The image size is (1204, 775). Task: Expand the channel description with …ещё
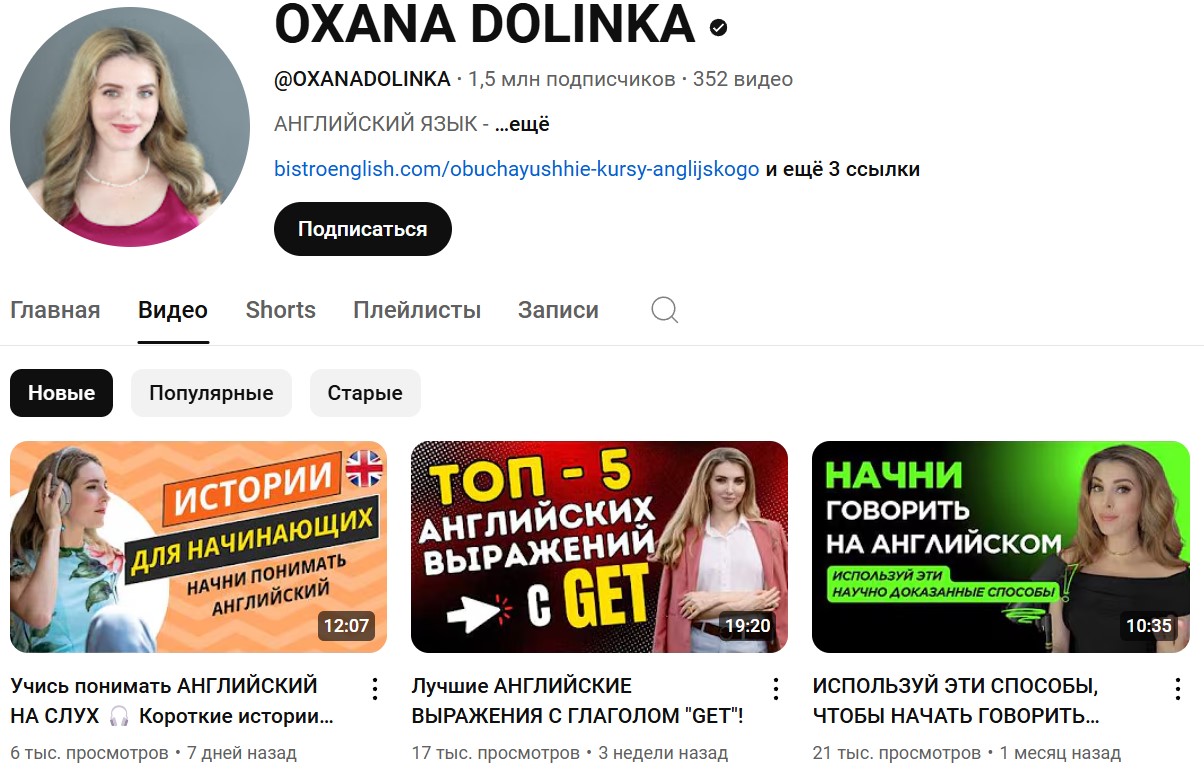click(522, 124)
